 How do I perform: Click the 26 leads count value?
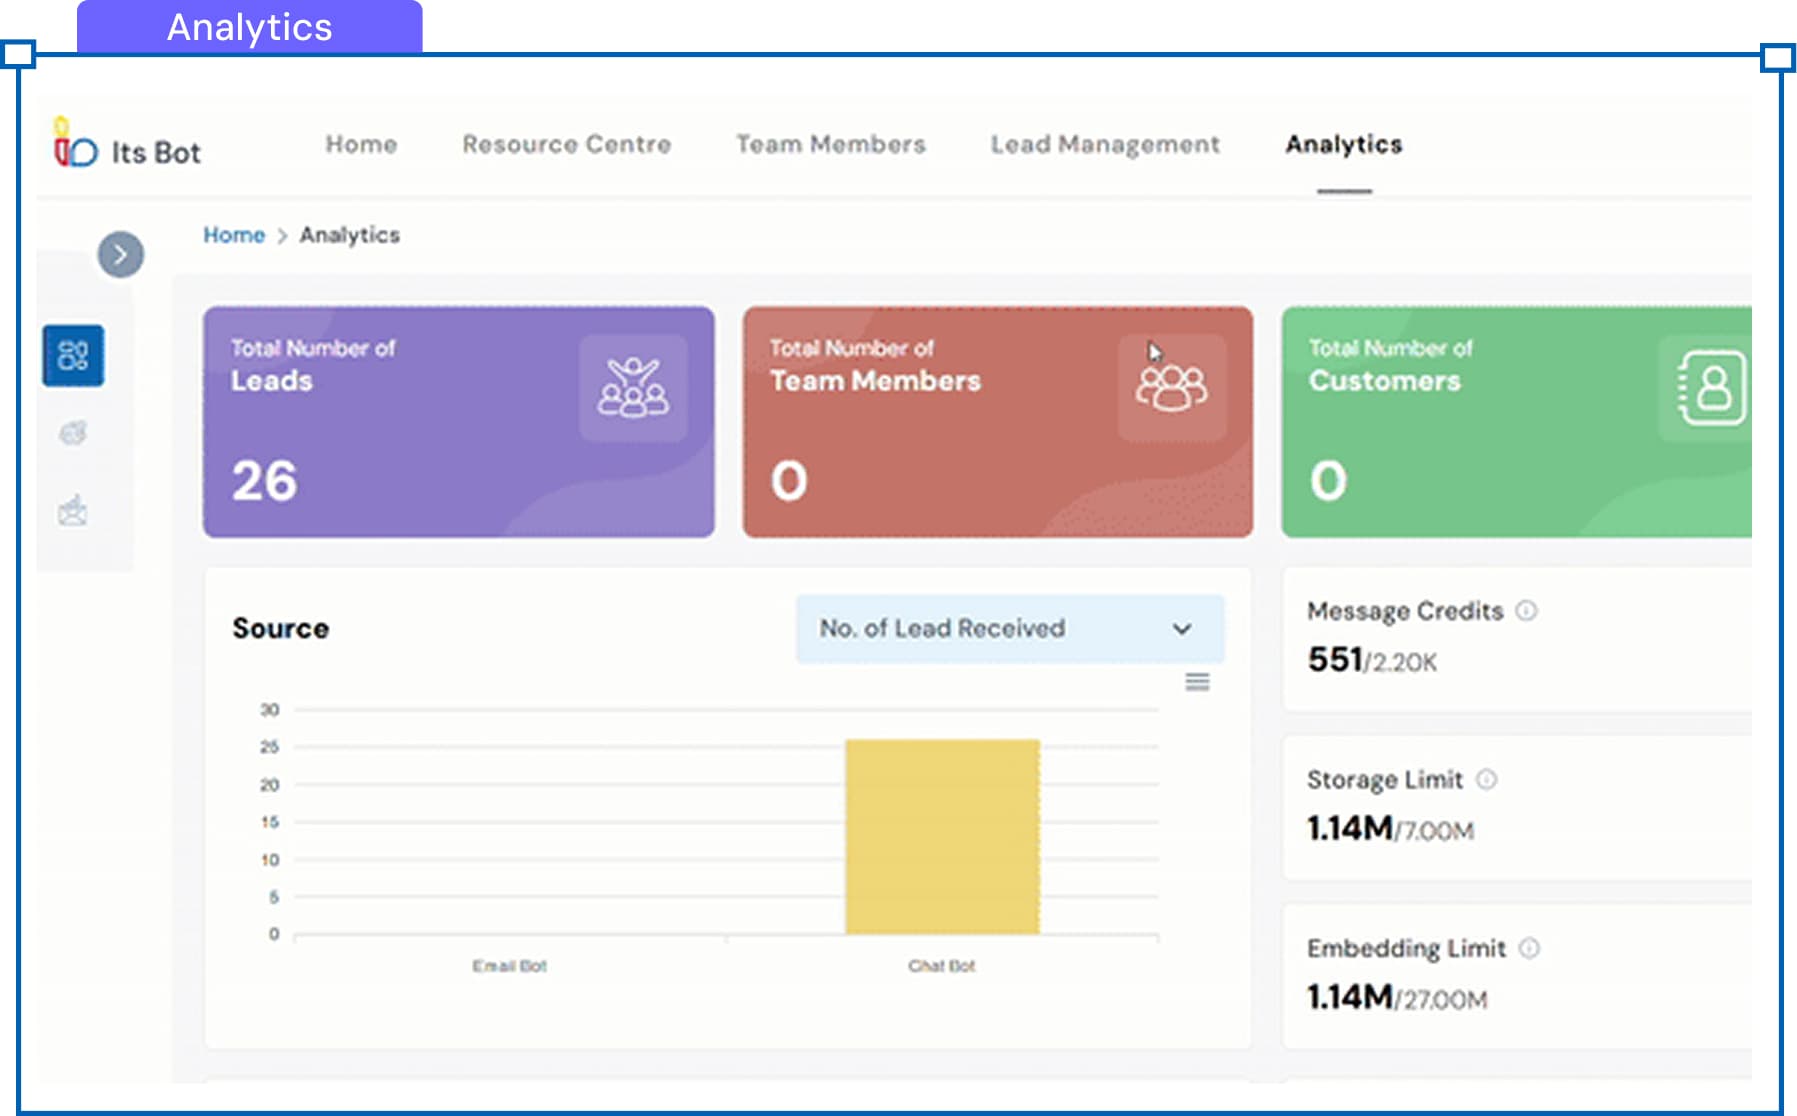click(265, 481)
